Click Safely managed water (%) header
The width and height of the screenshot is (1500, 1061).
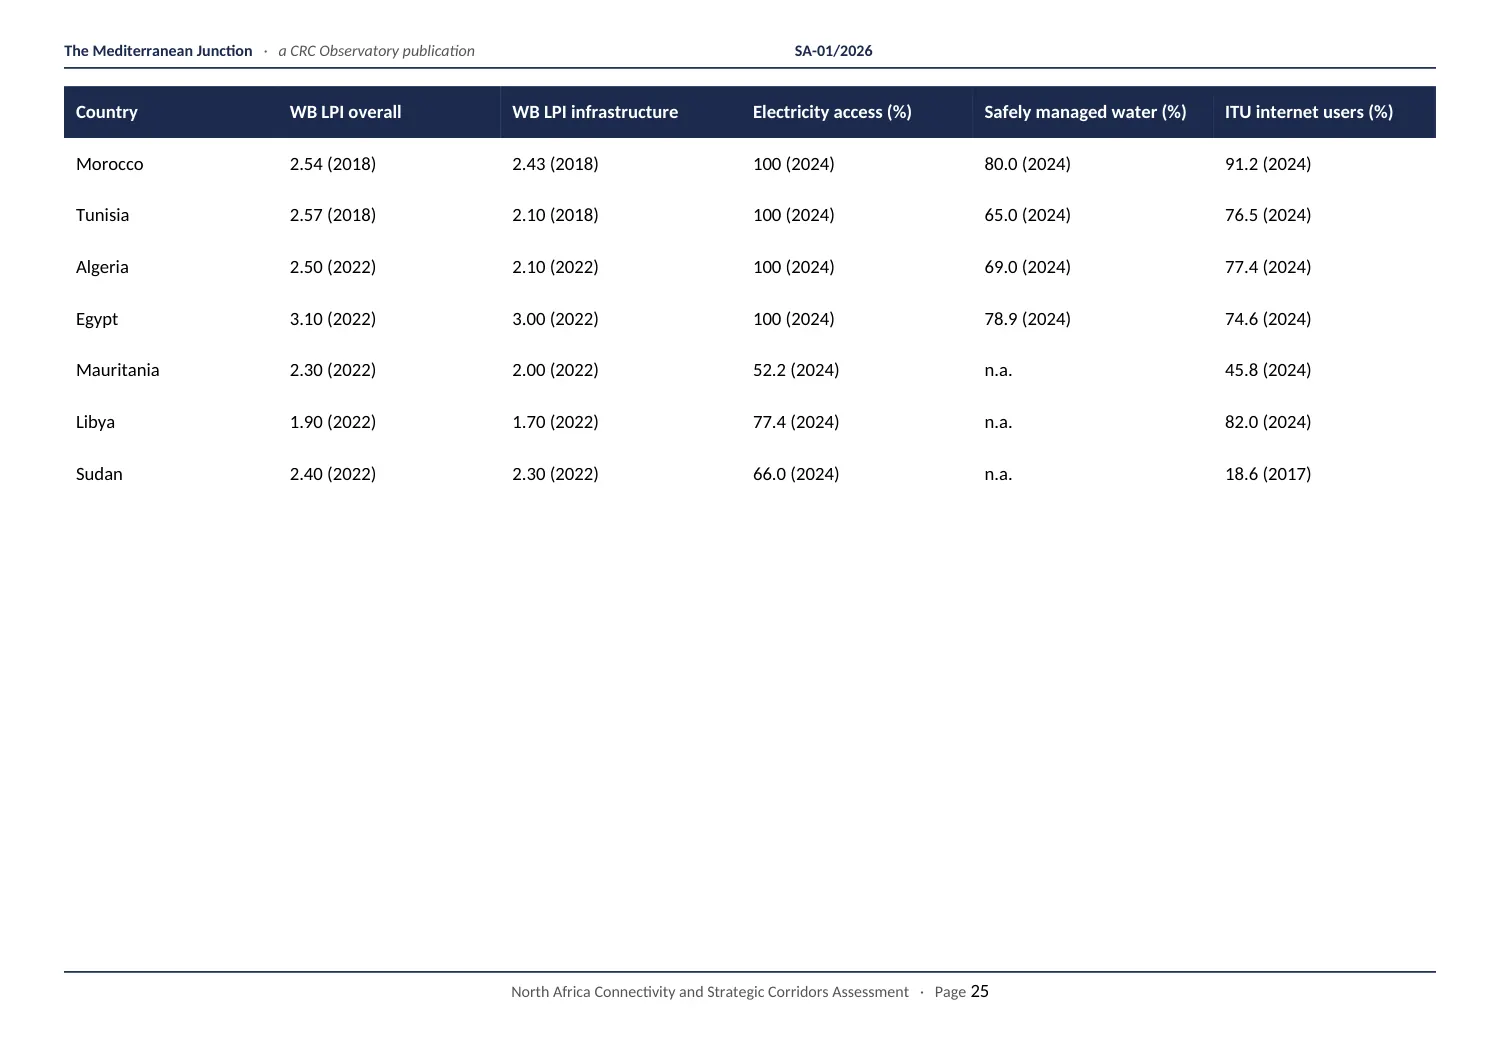point(1085,112)
